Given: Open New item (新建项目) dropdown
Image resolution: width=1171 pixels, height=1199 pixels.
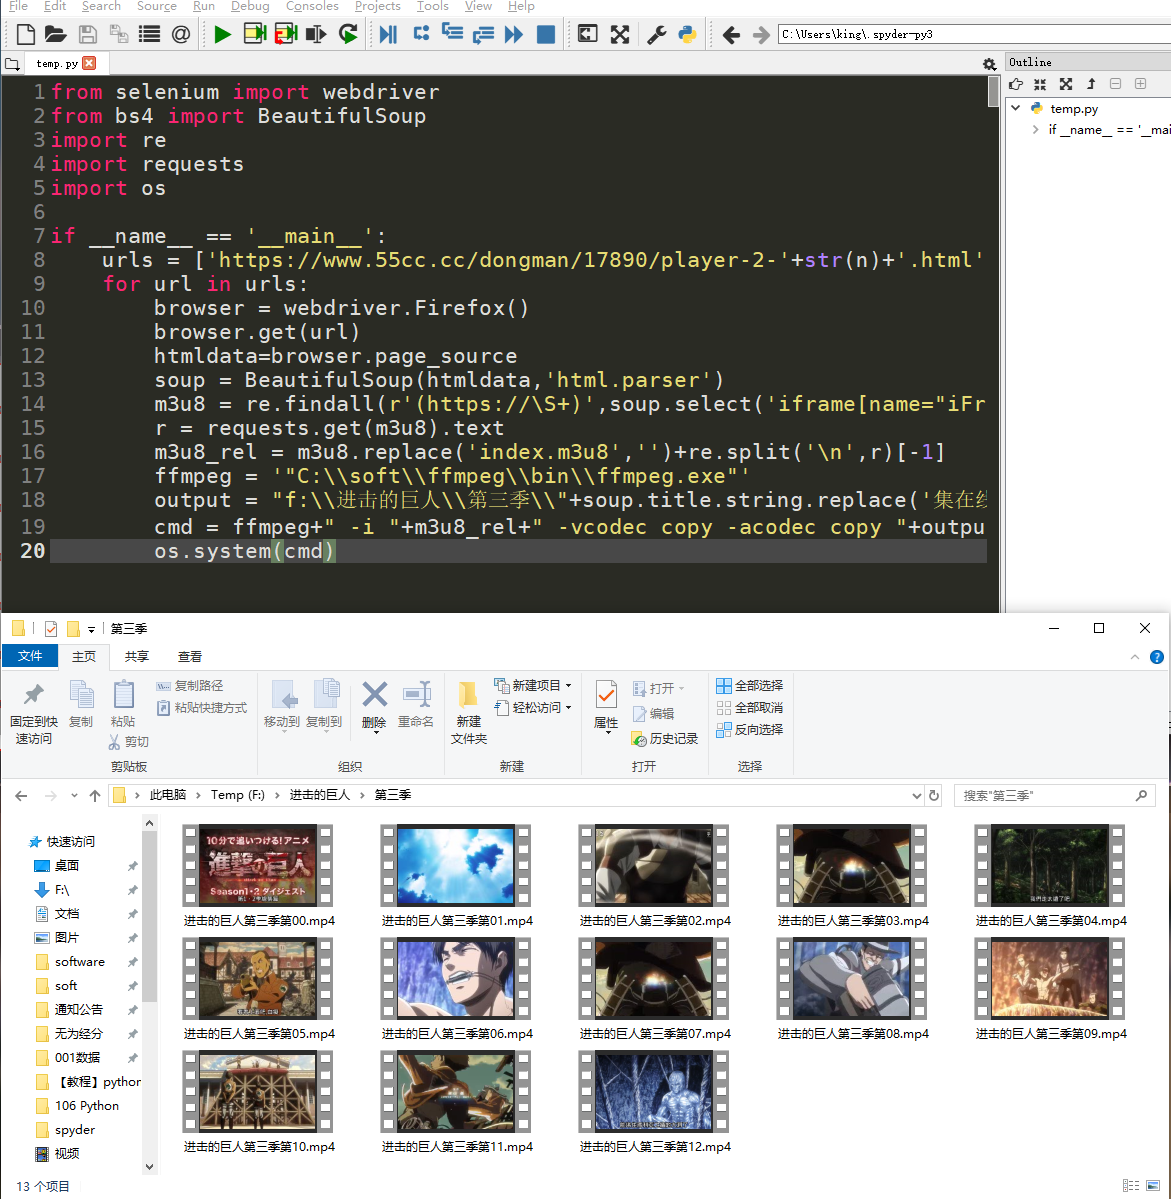Looking at the screenshot, I should pyautogui.click(x=533, y=685).
